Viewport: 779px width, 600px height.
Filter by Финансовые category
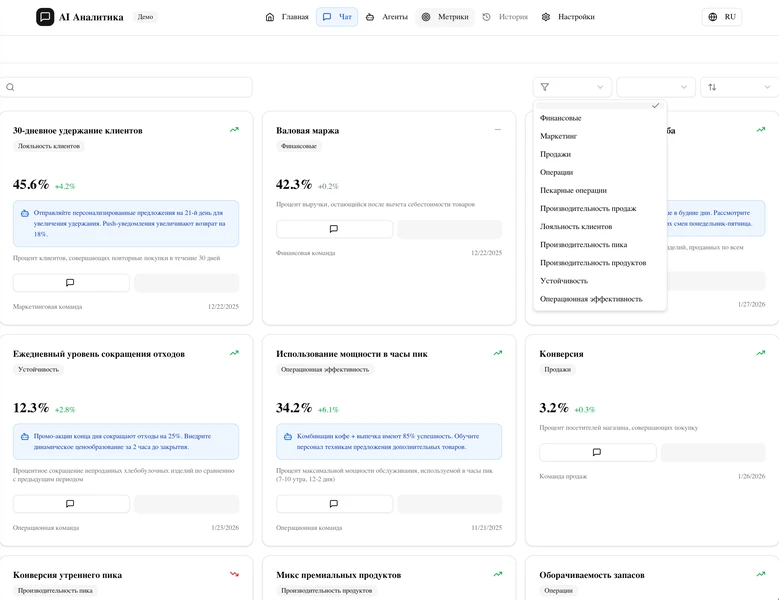point(600,118)
